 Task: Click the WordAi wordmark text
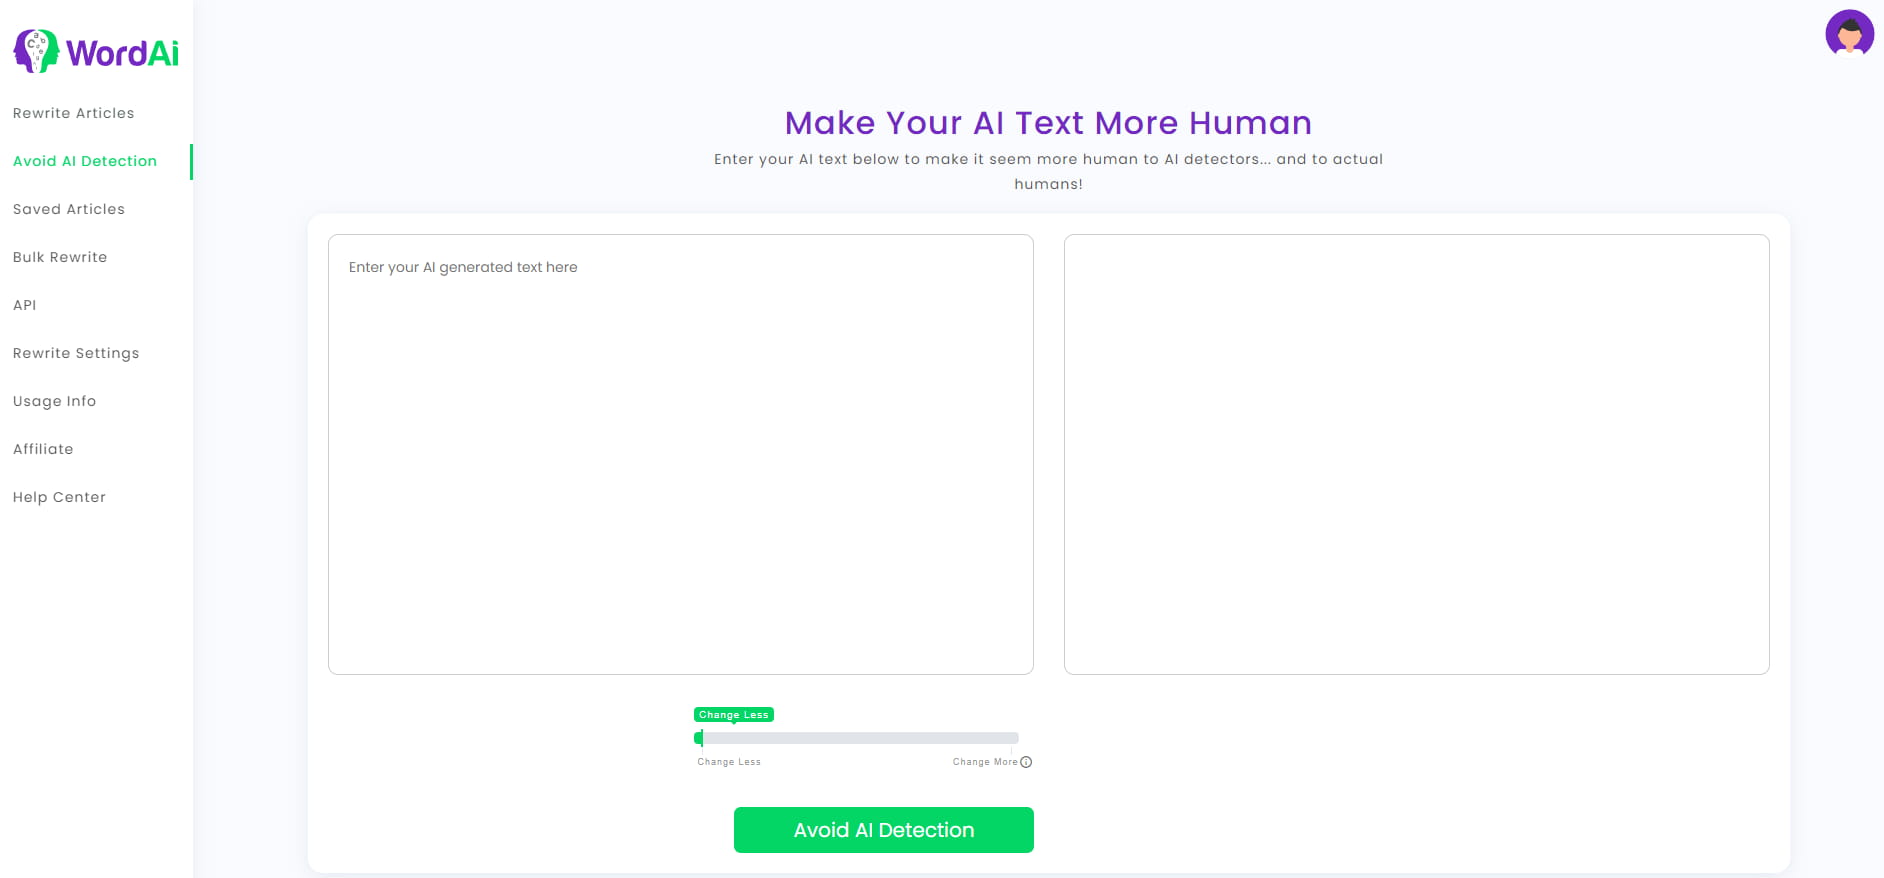[x=122, y=53]
